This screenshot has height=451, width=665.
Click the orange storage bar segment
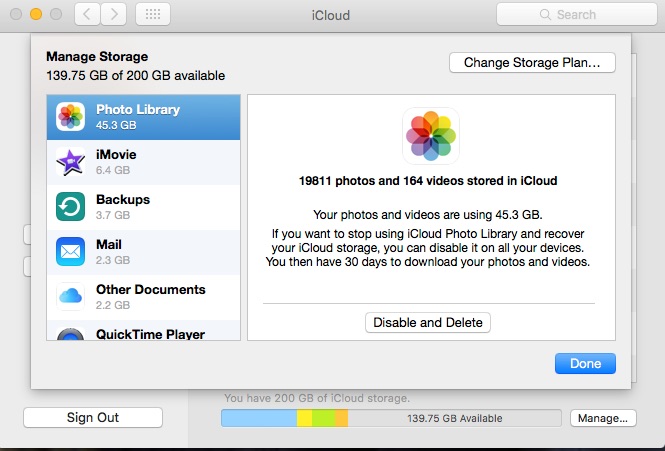[341, 418]
